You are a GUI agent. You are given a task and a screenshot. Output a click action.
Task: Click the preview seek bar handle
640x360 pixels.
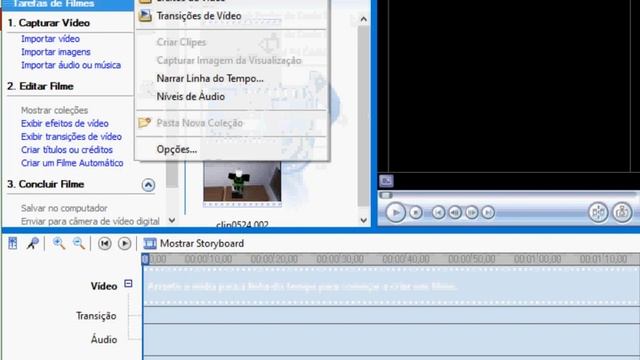(x=386, y=195)
